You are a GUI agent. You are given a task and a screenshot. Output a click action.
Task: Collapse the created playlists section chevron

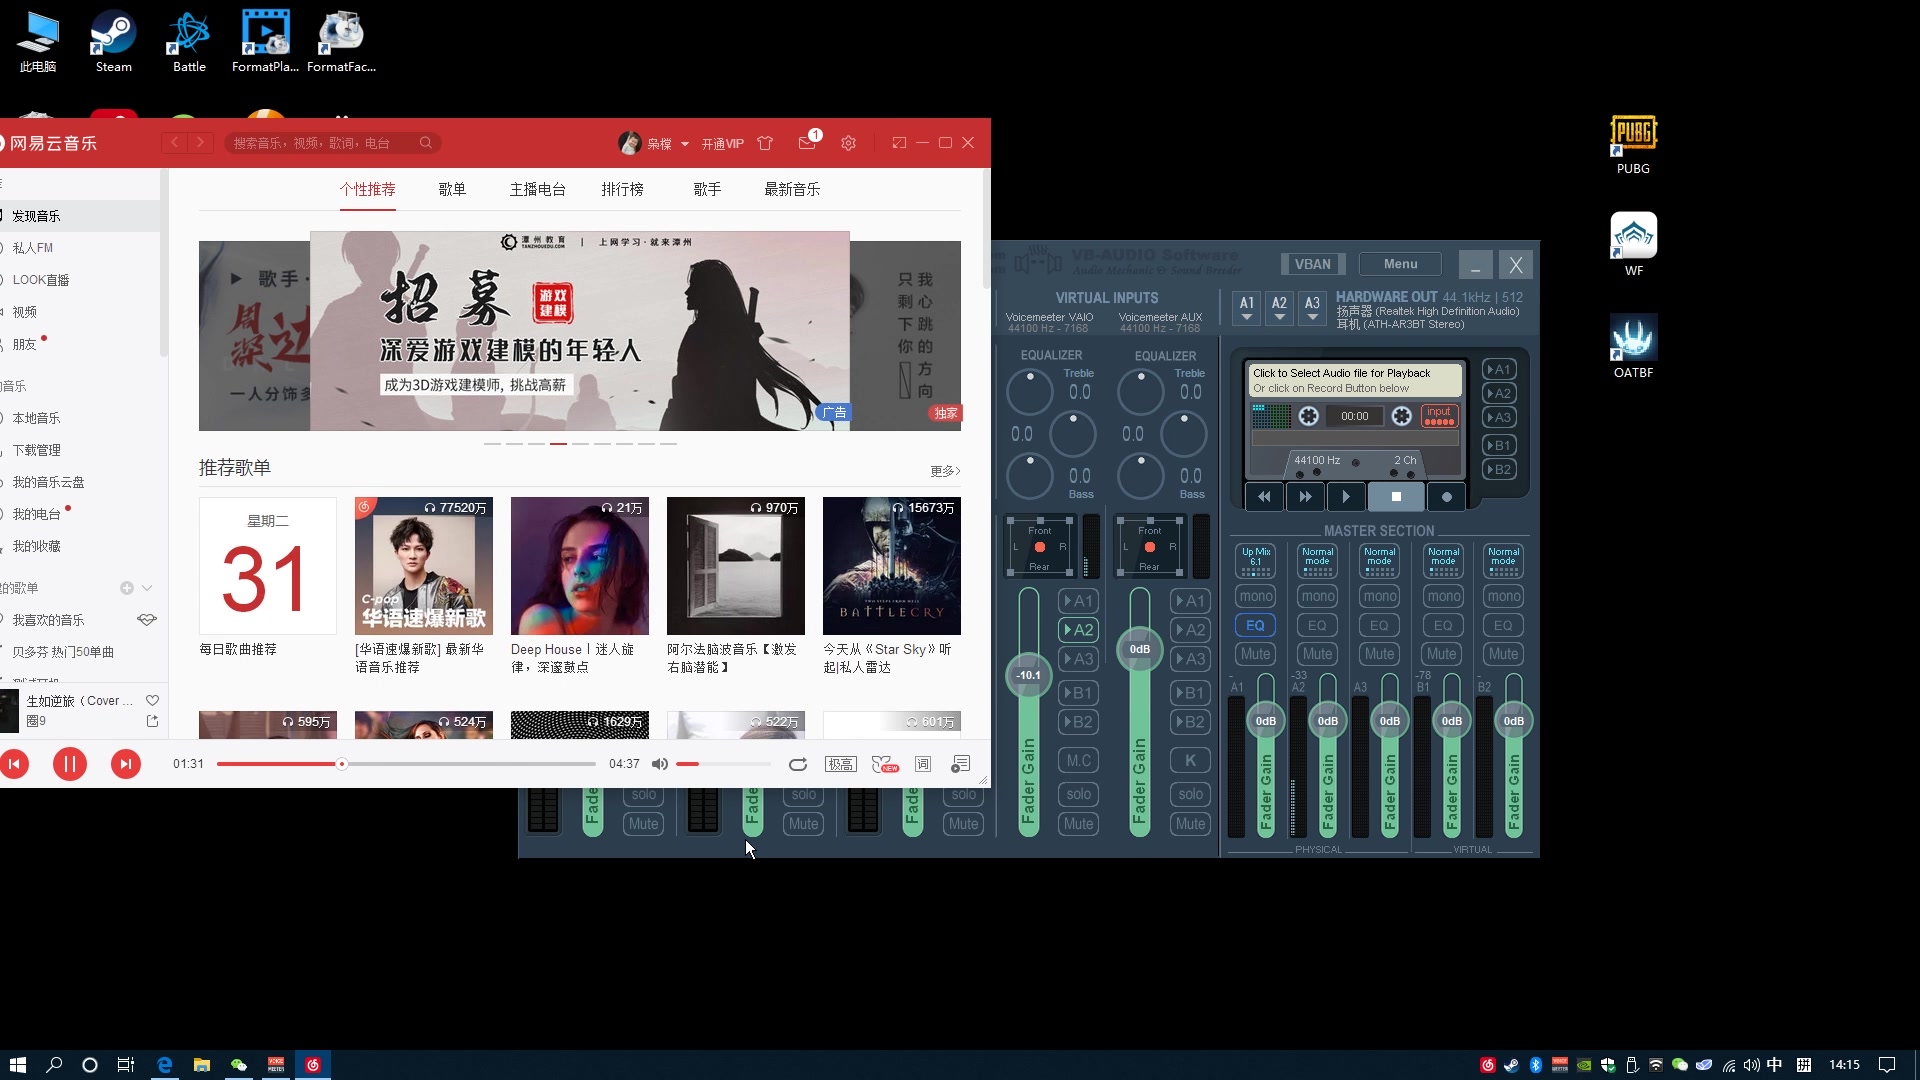(147, 588)
